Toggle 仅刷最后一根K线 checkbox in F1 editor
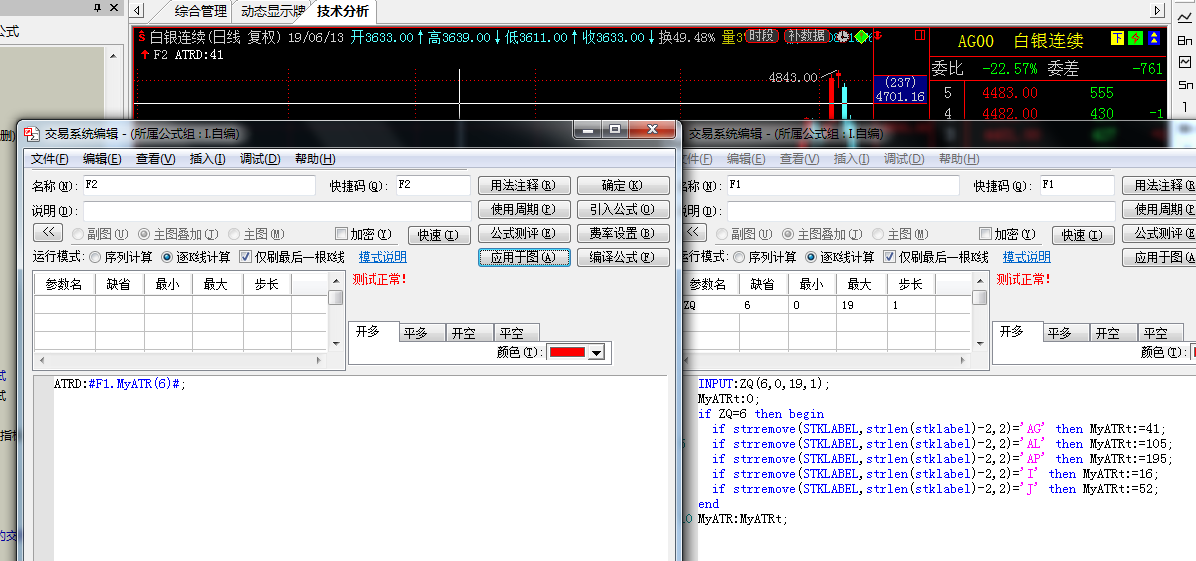This screenshot has width=1196, height=561. point(889,257)
